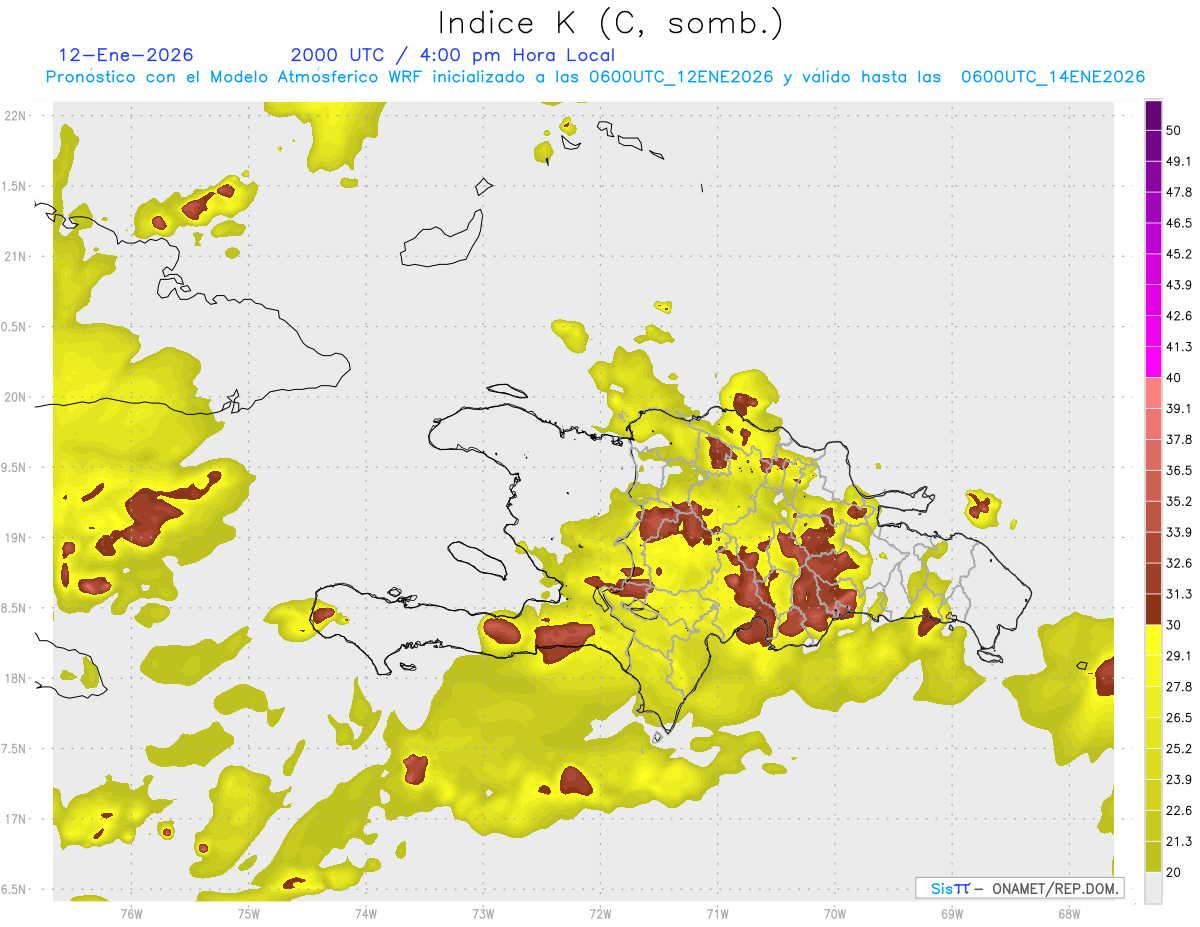Click the colorbar value "41.3"
Image resolution: width=1200 pixels, height=927 pixels.
pyautogui.click(x=1179, y=347)
